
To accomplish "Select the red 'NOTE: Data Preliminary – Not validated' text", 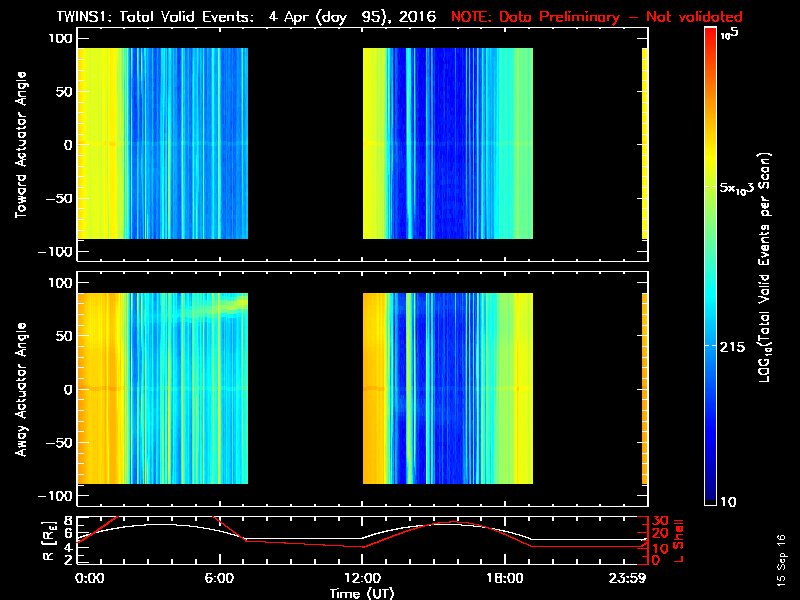I will [x=596, y=17].
